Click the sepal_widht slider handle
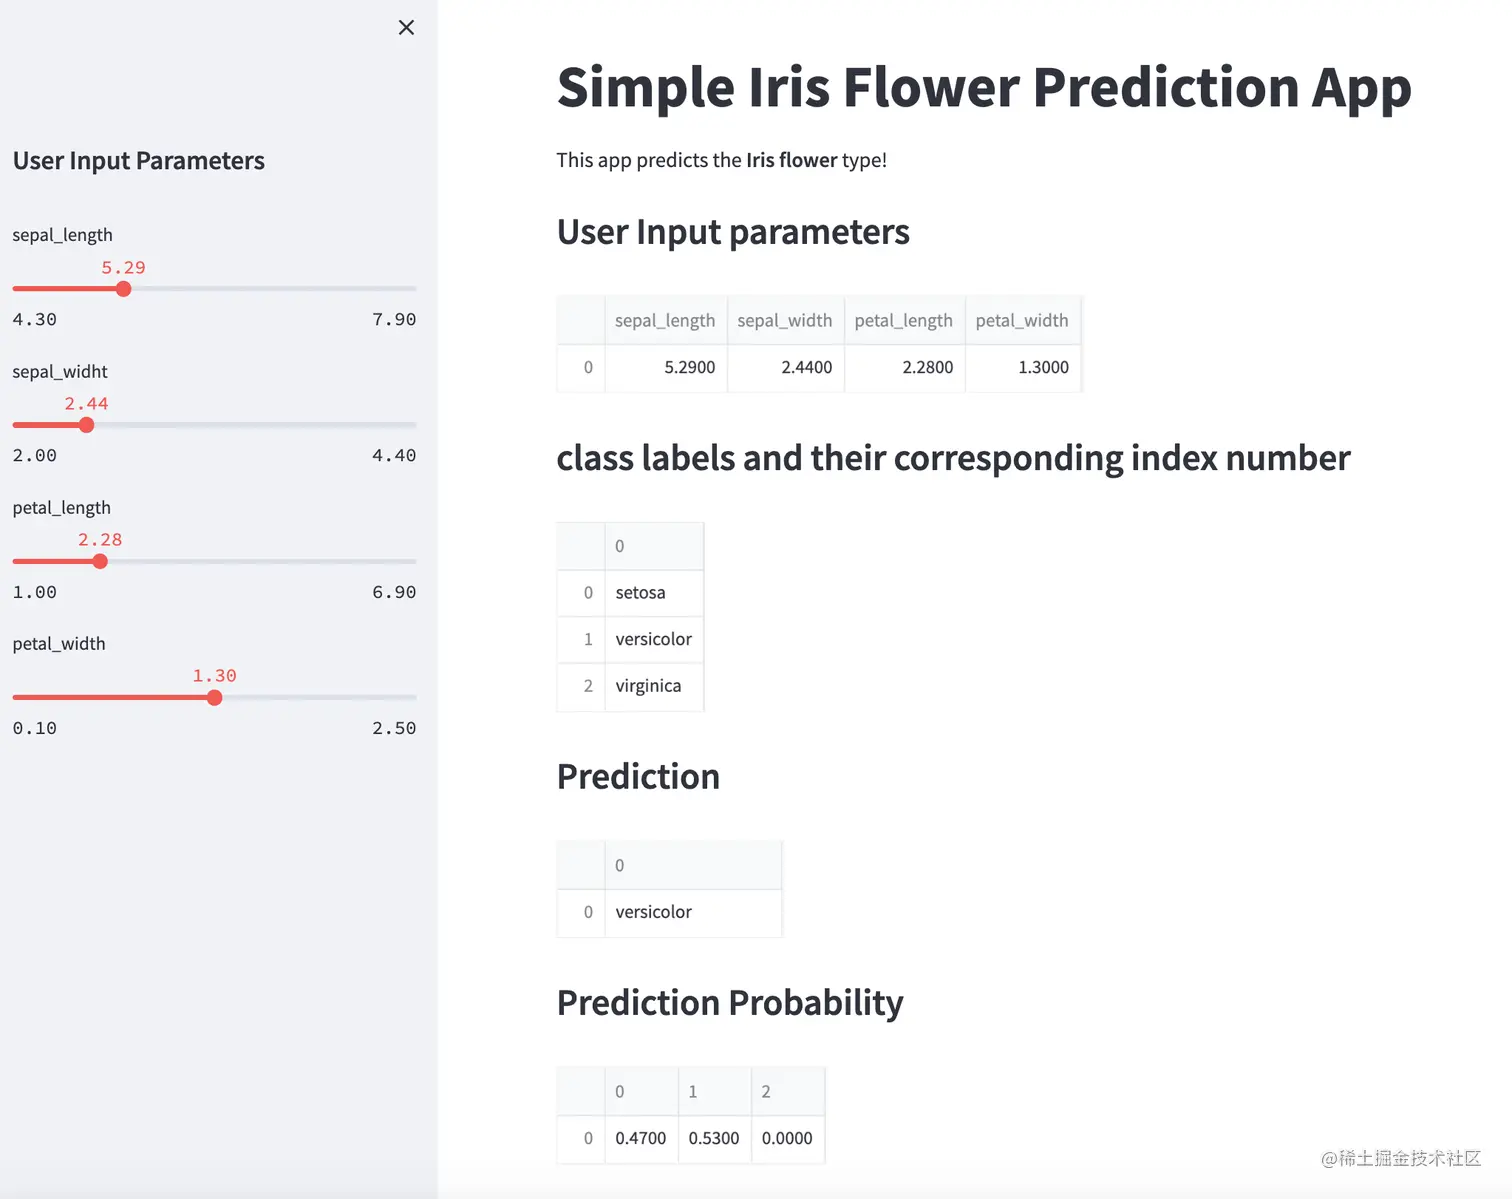Viewport: 1512px width, 1199px height. tap(87, 425)
